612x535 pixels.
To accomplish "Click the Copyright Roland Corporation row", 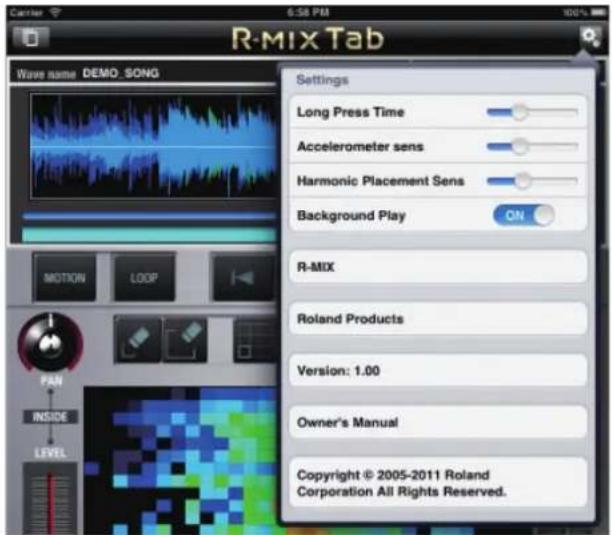I will pyautogui.click(x=438, y=483).
